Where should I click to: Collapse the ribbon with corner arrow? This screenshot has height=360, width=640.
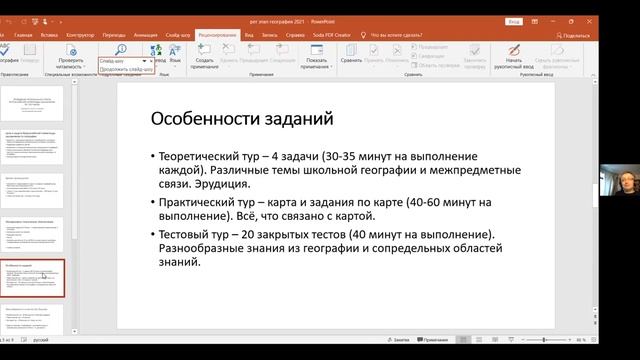pos(593,75)
